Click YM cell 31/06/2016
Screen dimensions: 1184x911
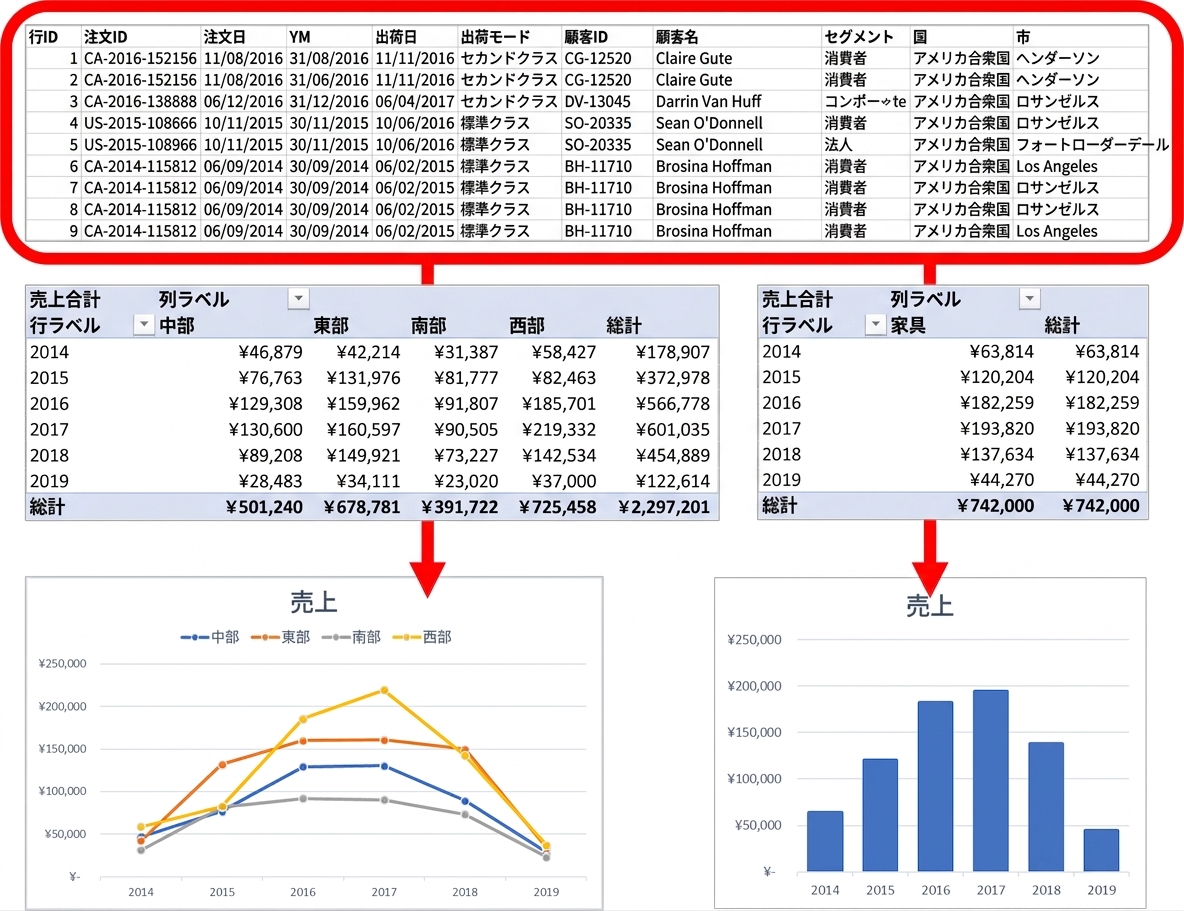pos(329,80)
